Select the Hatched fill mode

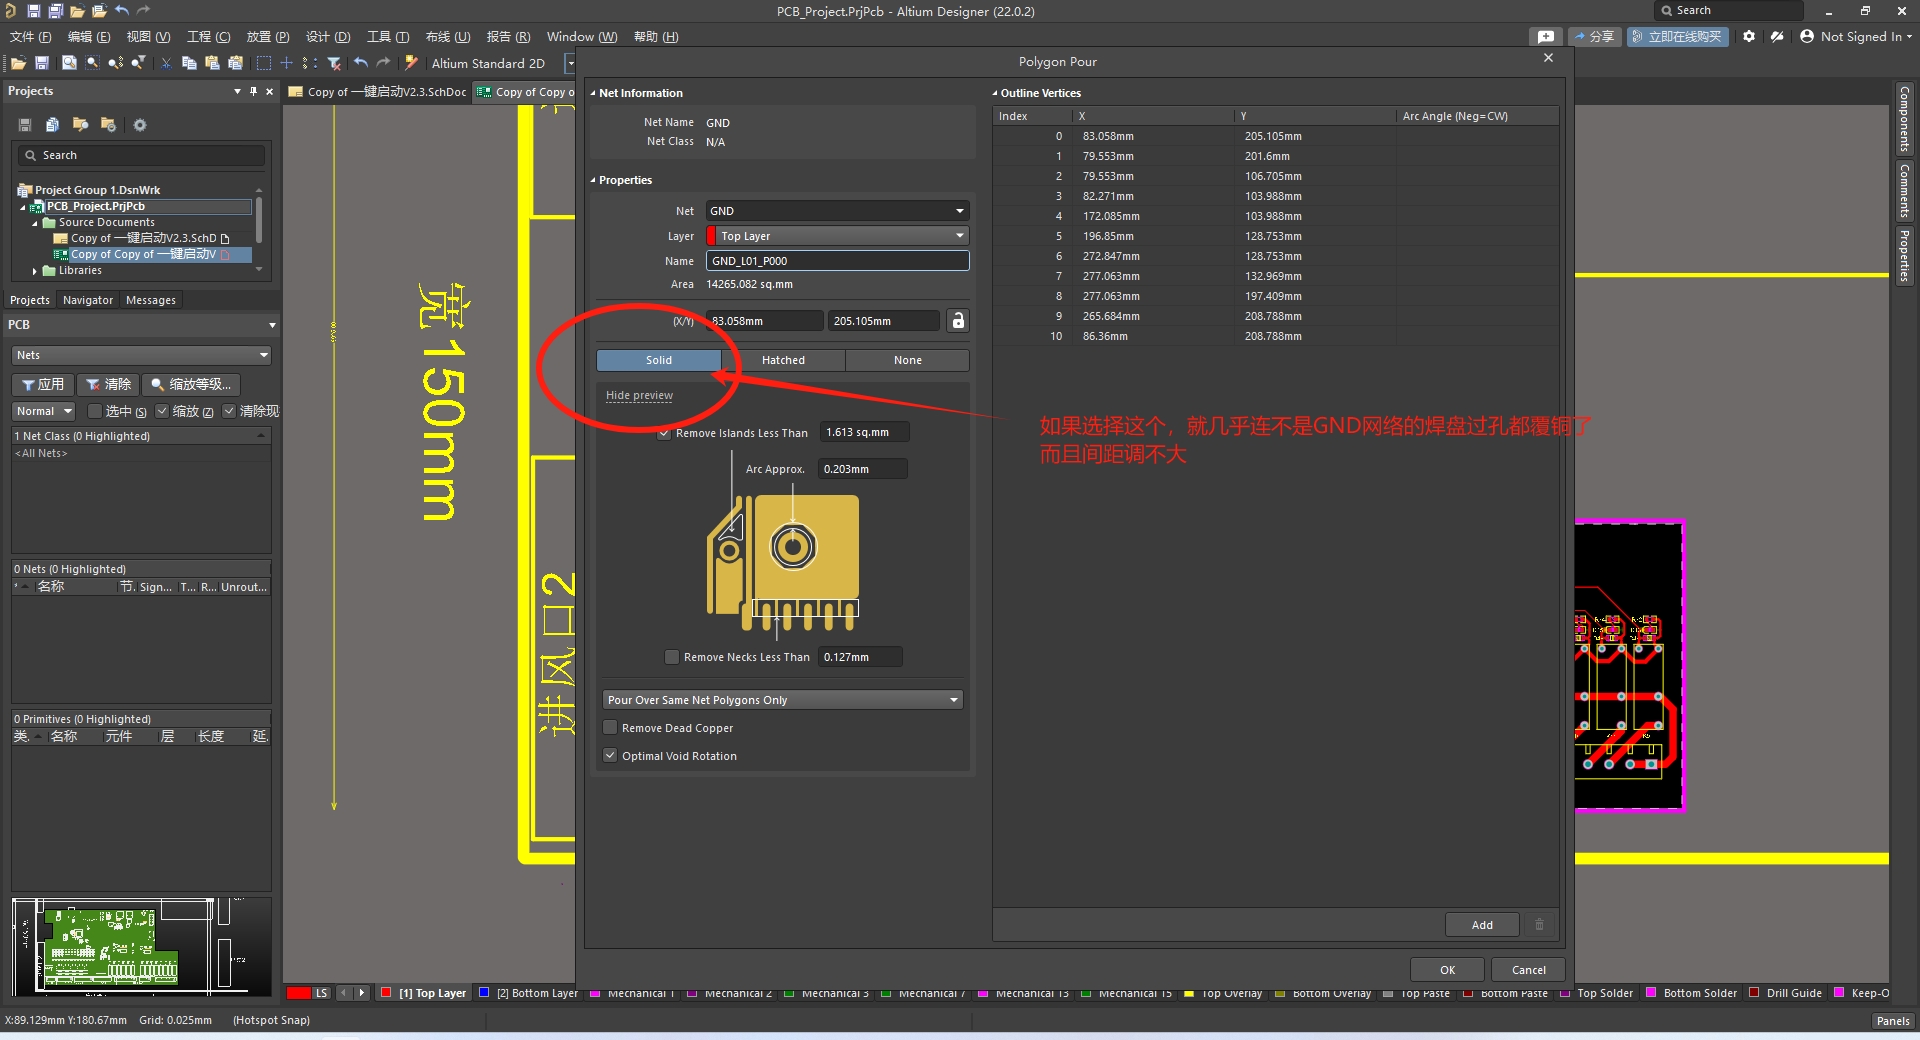click(x=783, y=360)
